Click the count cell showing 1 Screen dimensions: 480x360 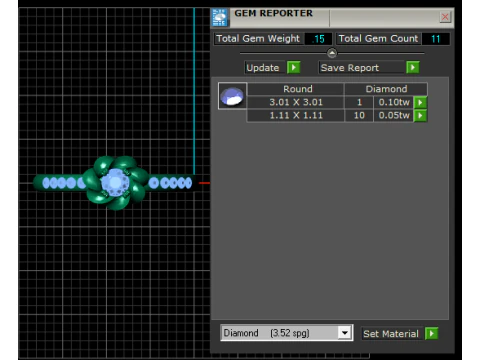pyautogui.click(x=359, y=102)
